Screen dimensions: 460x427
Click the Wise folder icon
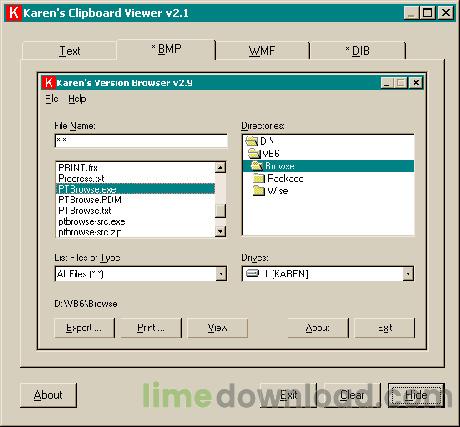coord(259,191)
